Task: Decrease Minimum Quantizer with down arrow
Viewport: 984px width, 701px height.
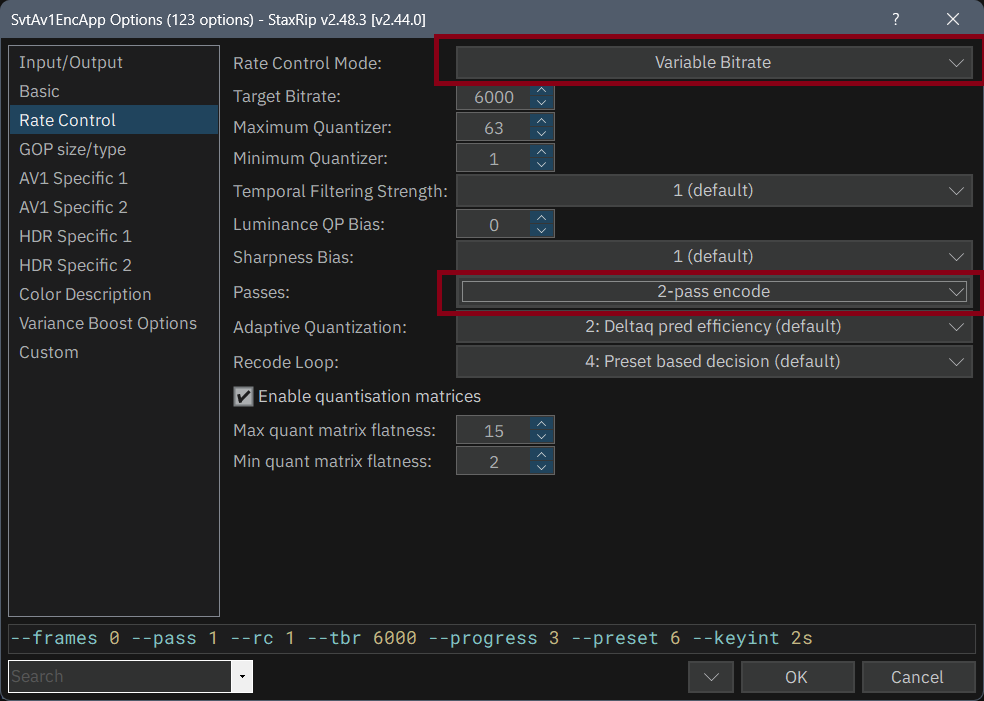Action: pyautogui.click(x=542, y=164)
